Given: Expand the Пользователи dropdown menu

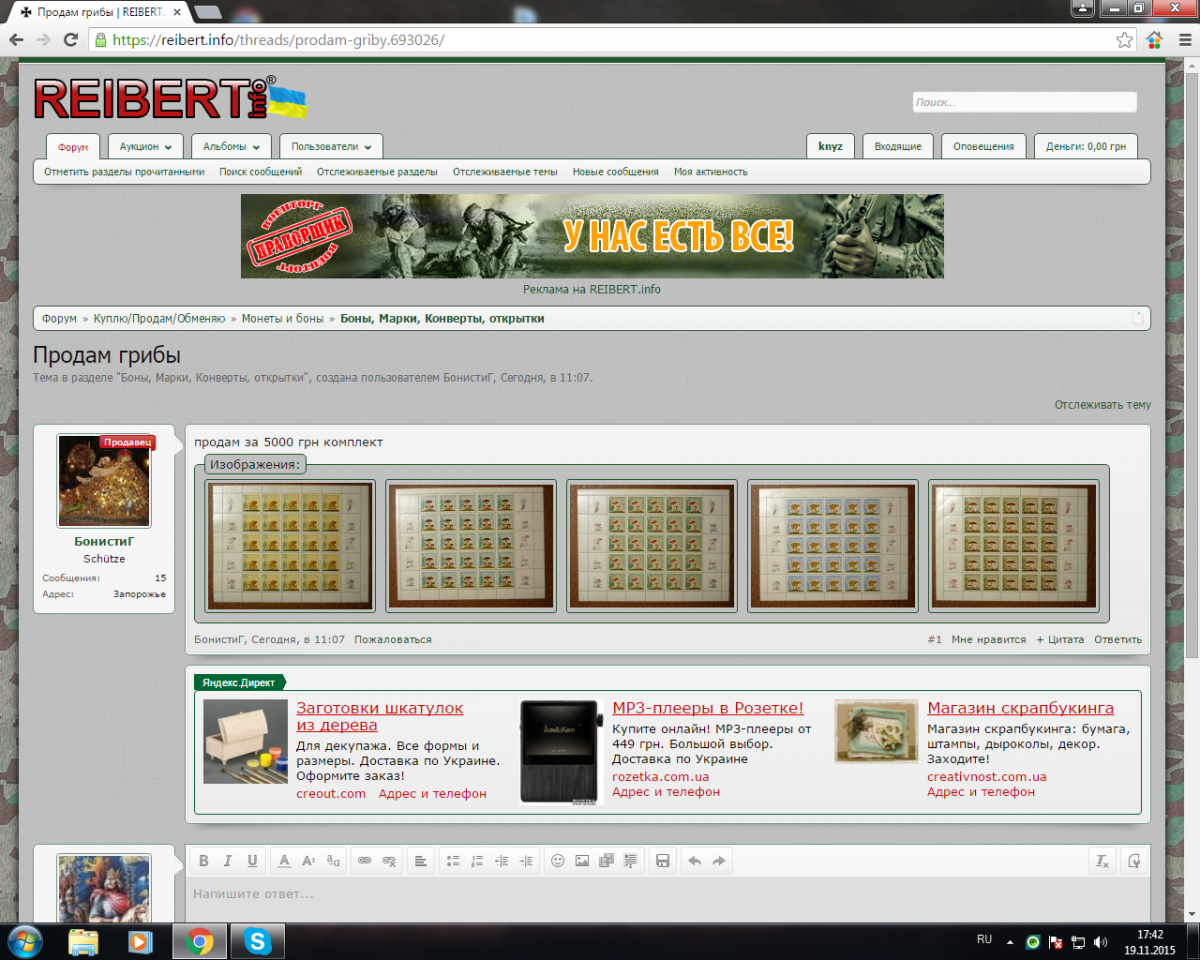Looking at the screenshot, I should tap(331, 146).
